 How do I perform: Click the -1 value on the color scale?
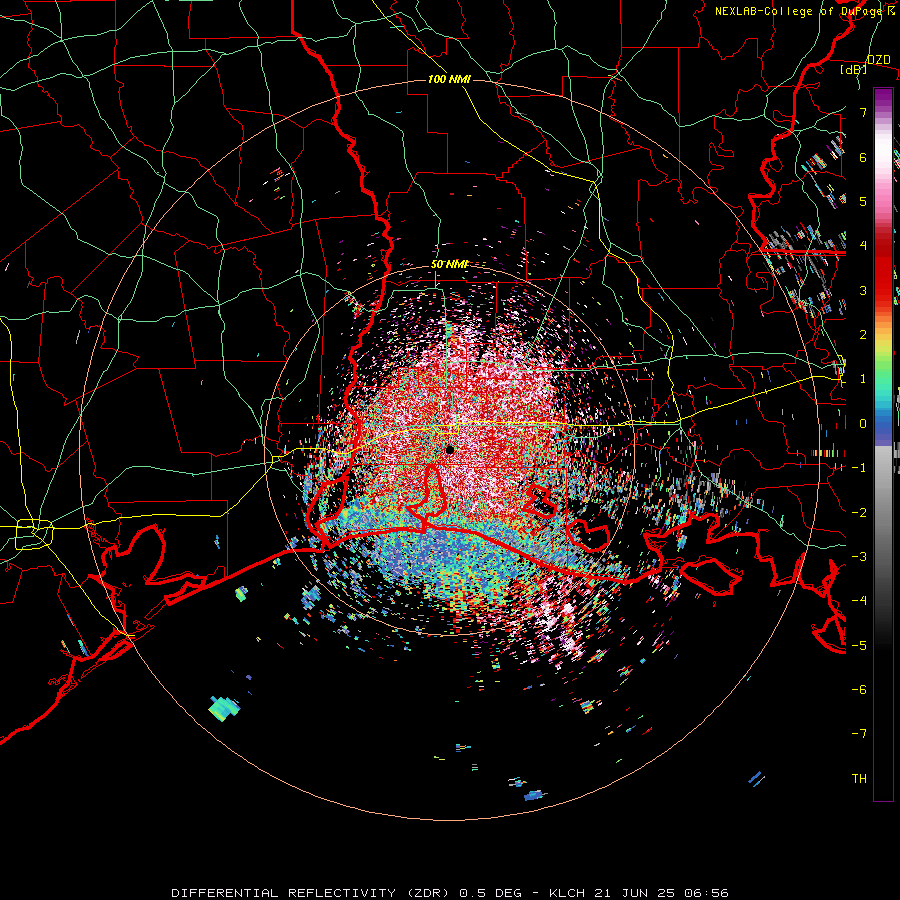(x=859, y=468)
